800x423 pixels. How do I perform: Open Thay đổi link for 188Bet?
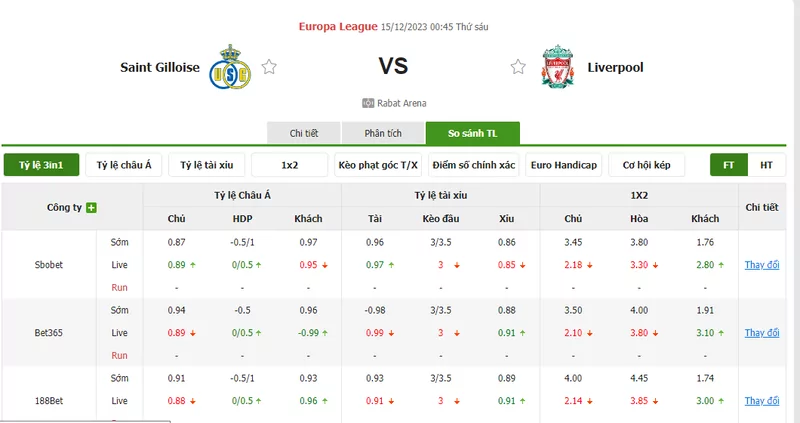[762, 401]
